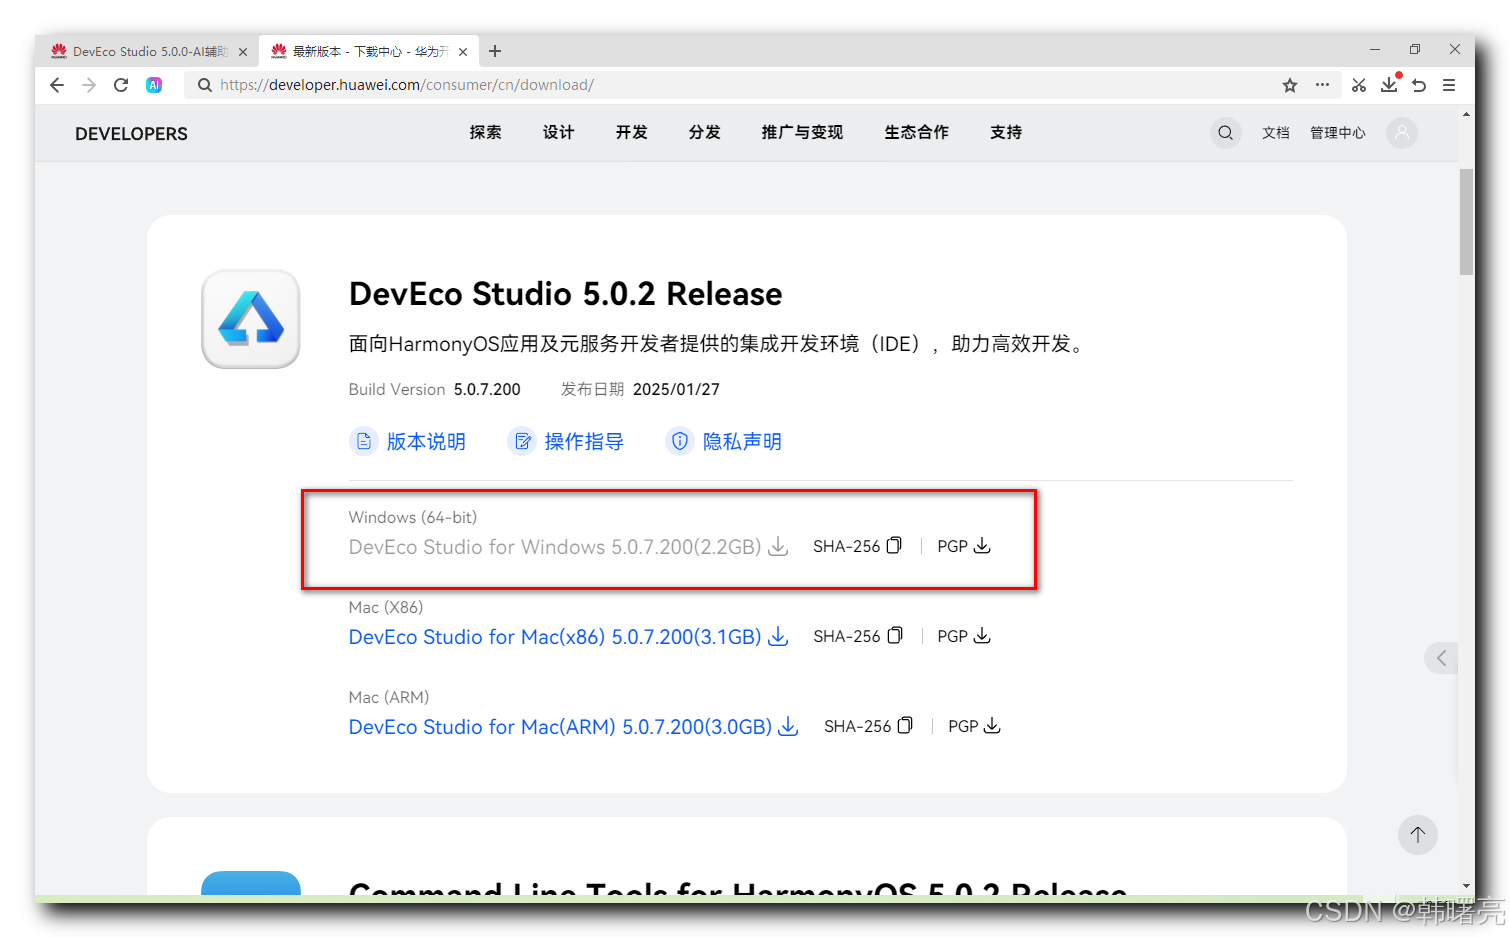Click the DevEco Studio app logo
The height and width of the screenshot is (938, 1510).
(x=251, y=319)
